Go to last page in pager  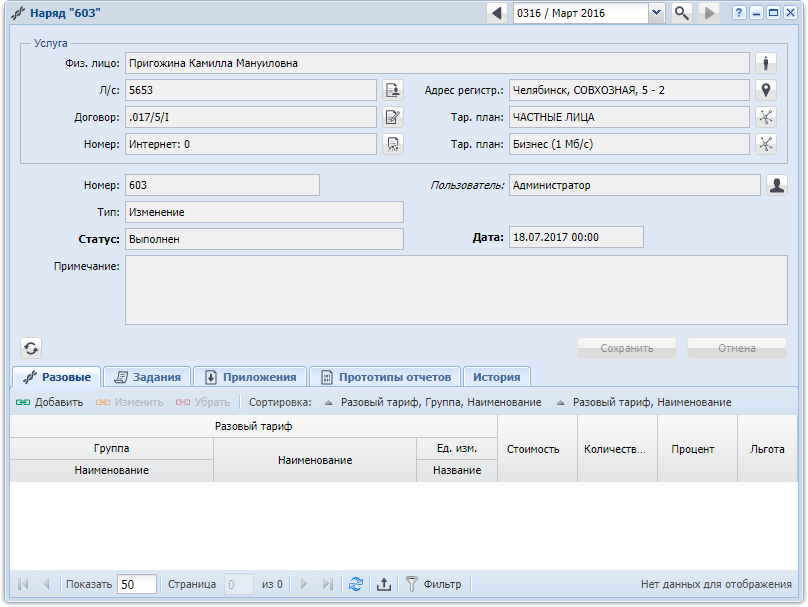327,584
